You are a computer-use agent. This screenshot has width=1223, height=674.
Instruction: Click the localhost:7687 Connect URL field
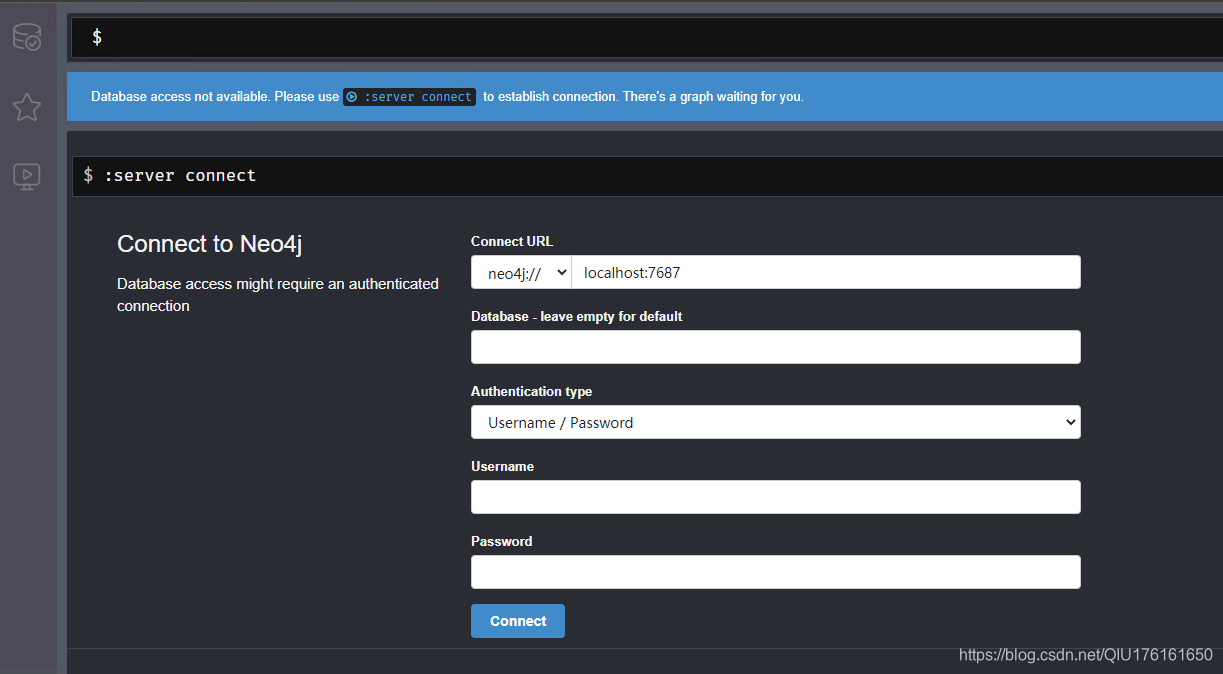[x=826, y=272]
